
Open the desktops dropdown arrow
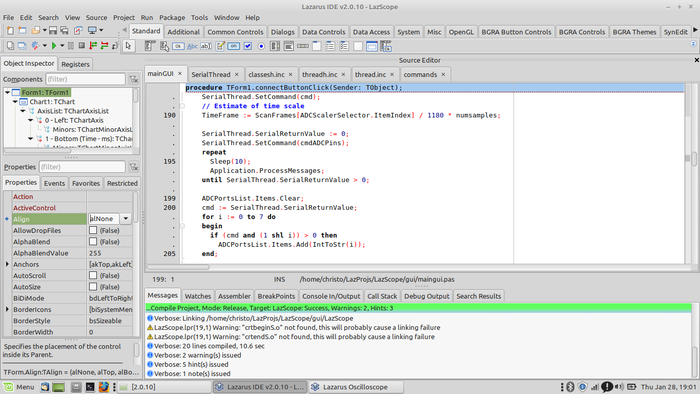[101, 30]
